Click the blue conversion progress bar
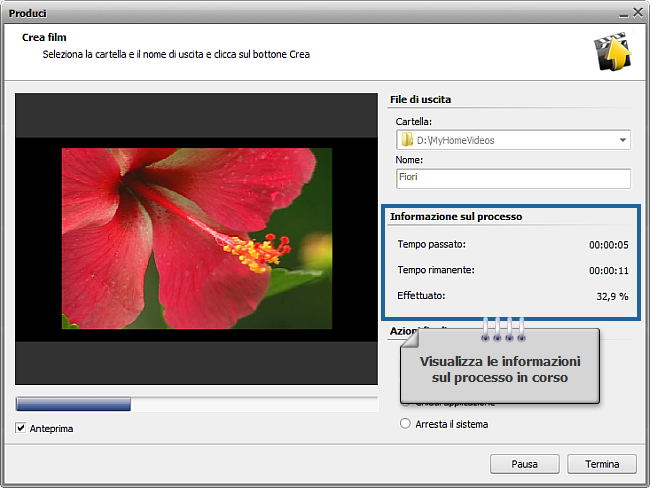 point(73,404)
